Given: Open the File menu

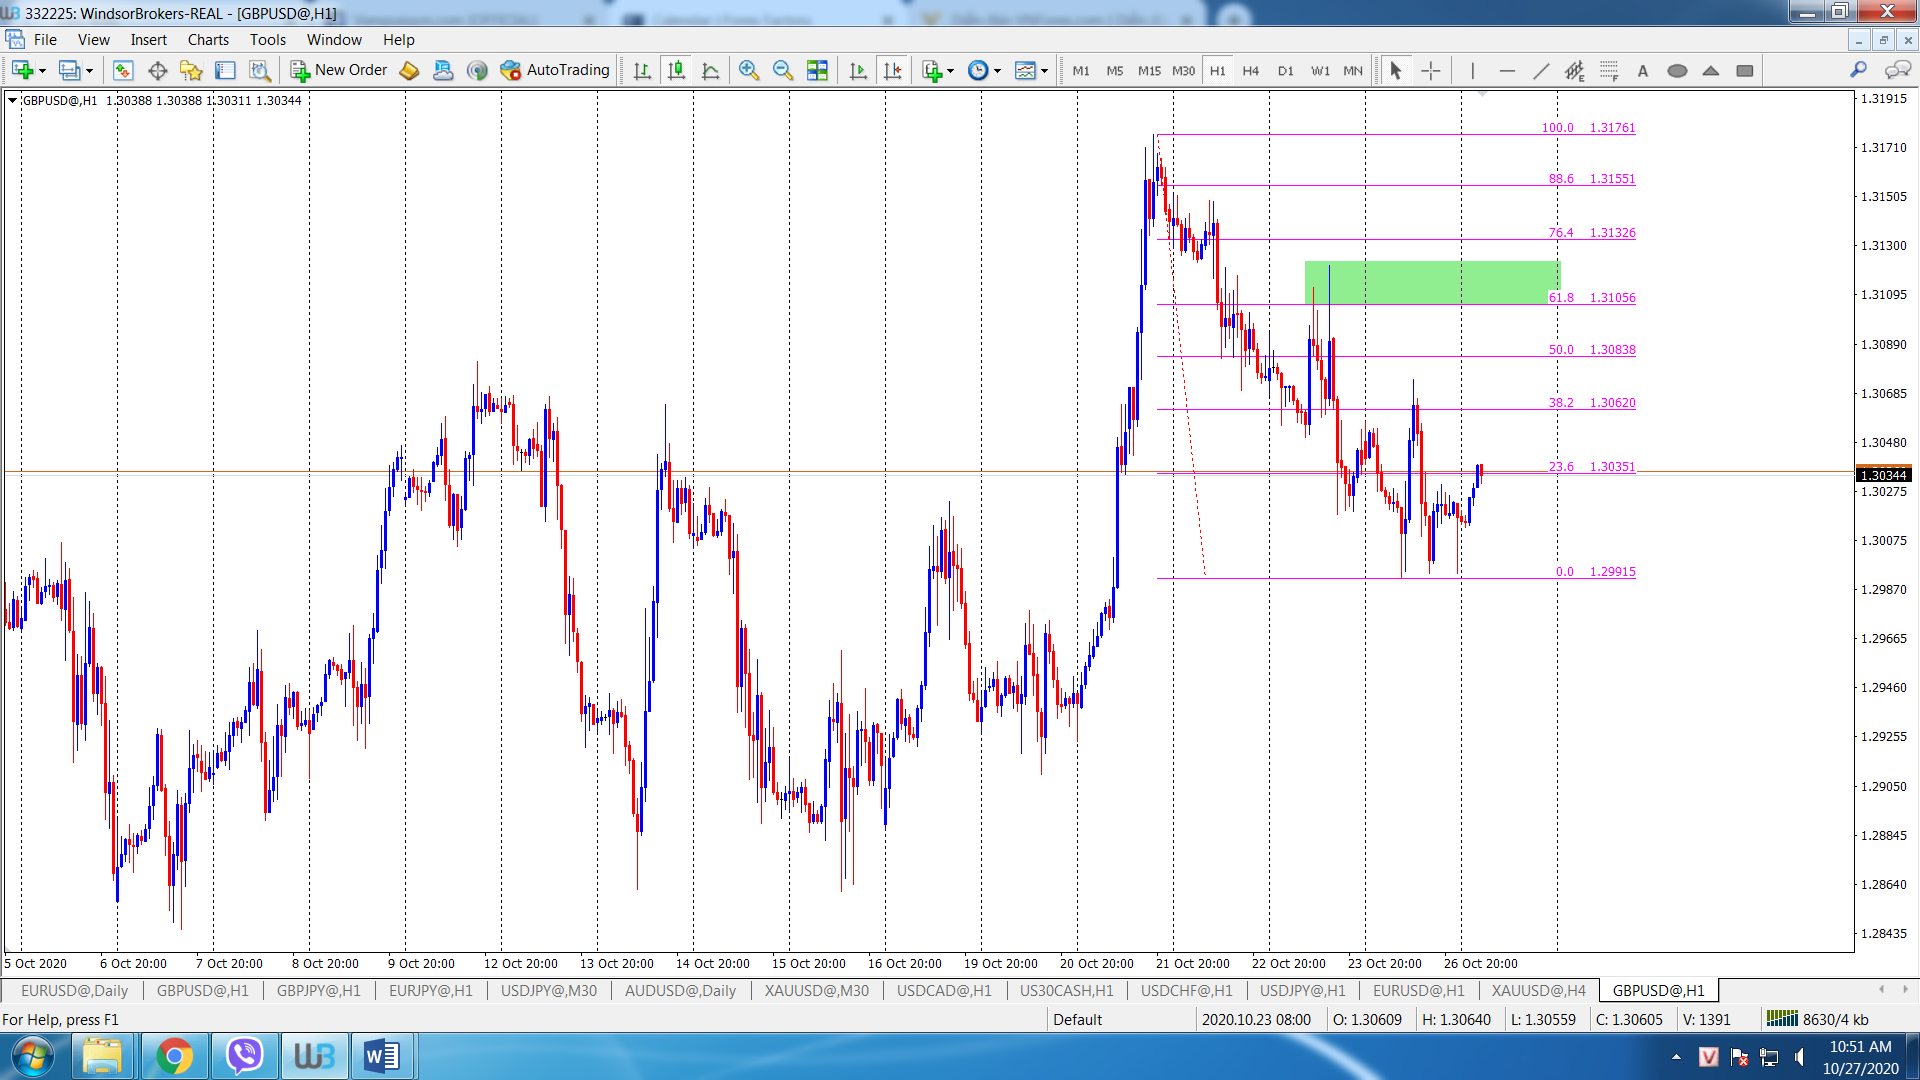Looking at the screenshot, I should (45, 40).
